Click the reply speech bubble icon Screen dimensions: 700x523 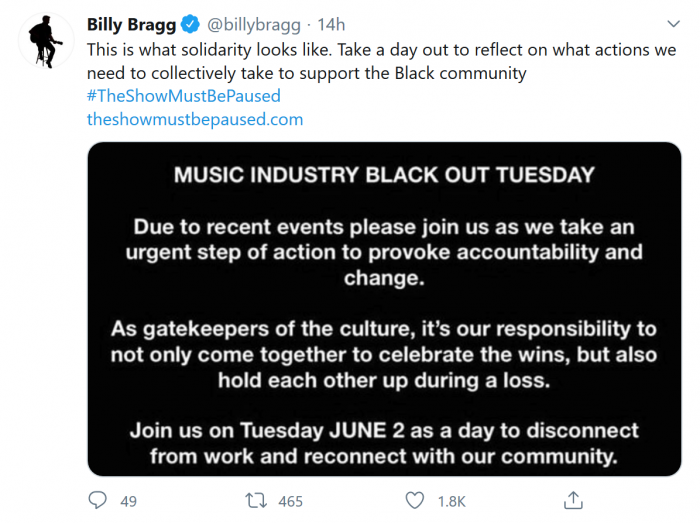[x=97, y=500]
